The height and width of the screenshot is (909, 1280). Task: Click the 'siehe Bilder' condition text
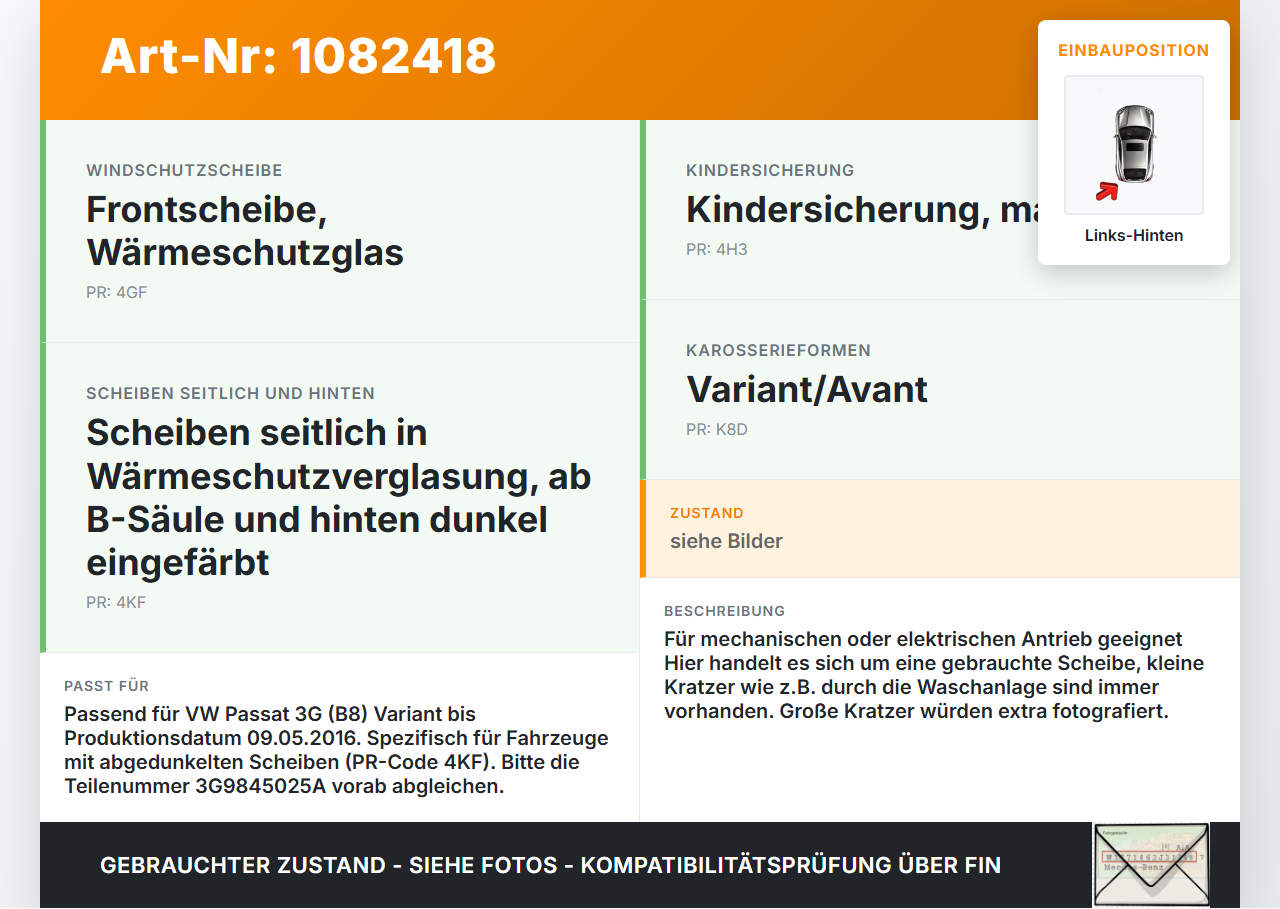[x=726, y=541]
